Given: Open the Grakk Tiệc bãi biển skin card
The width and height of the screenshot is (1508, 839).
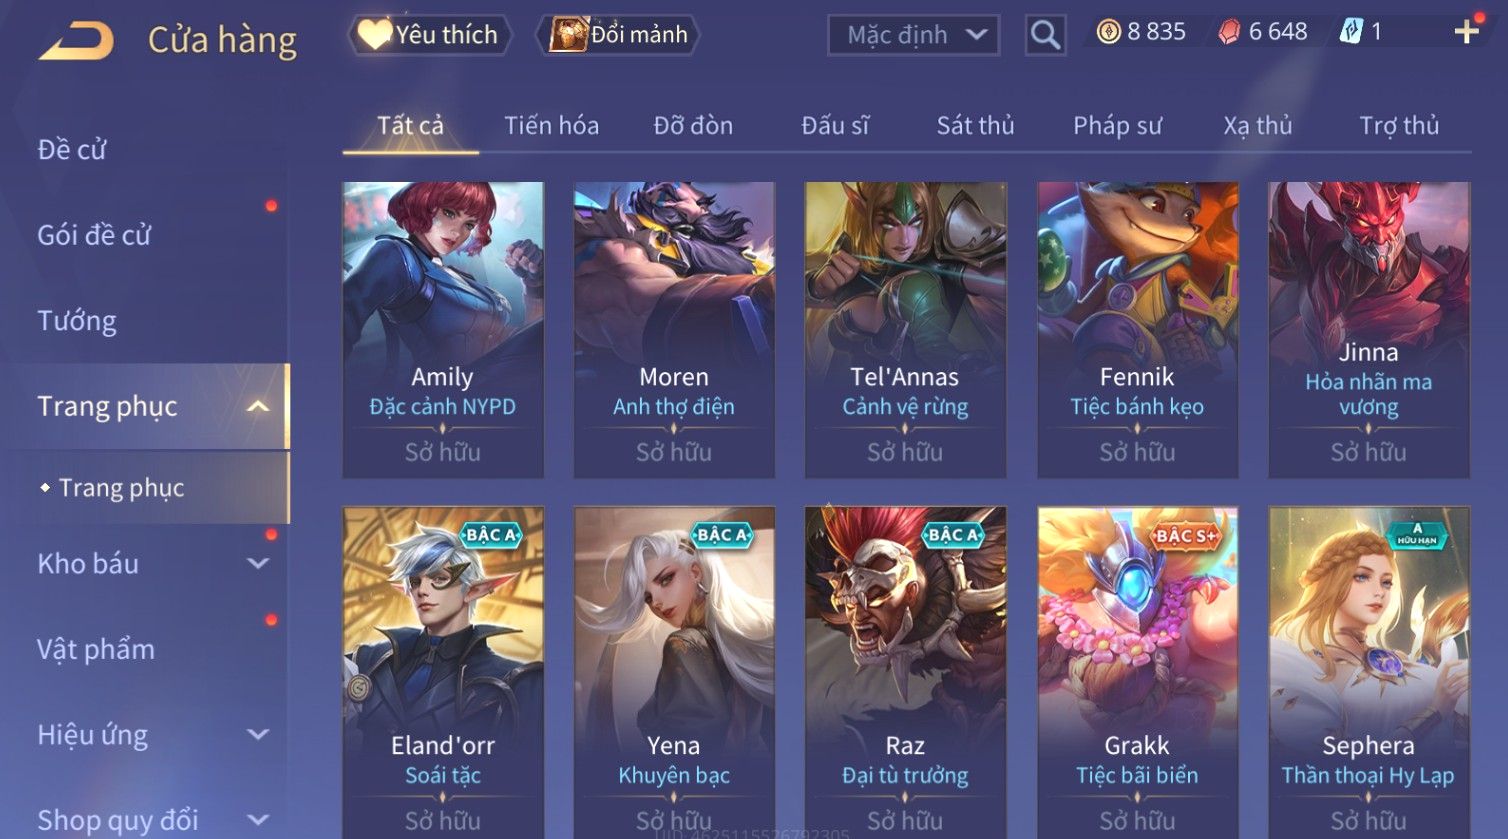Looking at the screenshot, I should coord(1137,672).
